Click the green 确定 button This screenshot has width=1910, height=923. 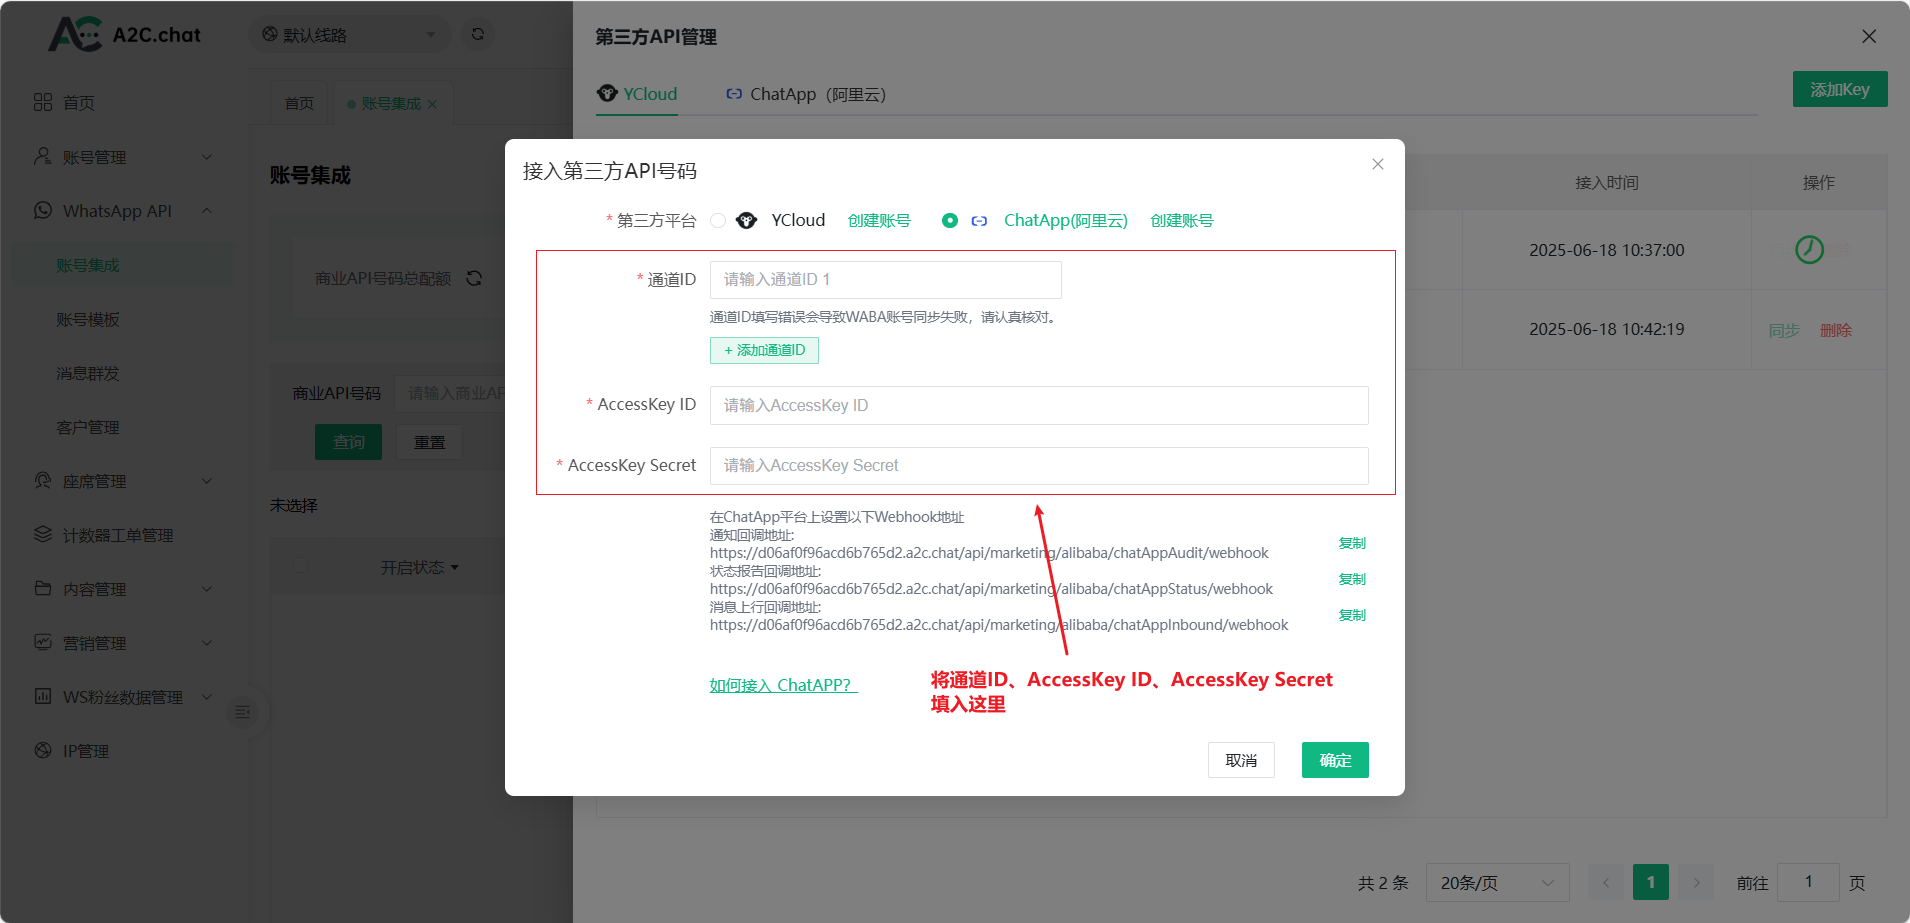tap(1334, 760)
